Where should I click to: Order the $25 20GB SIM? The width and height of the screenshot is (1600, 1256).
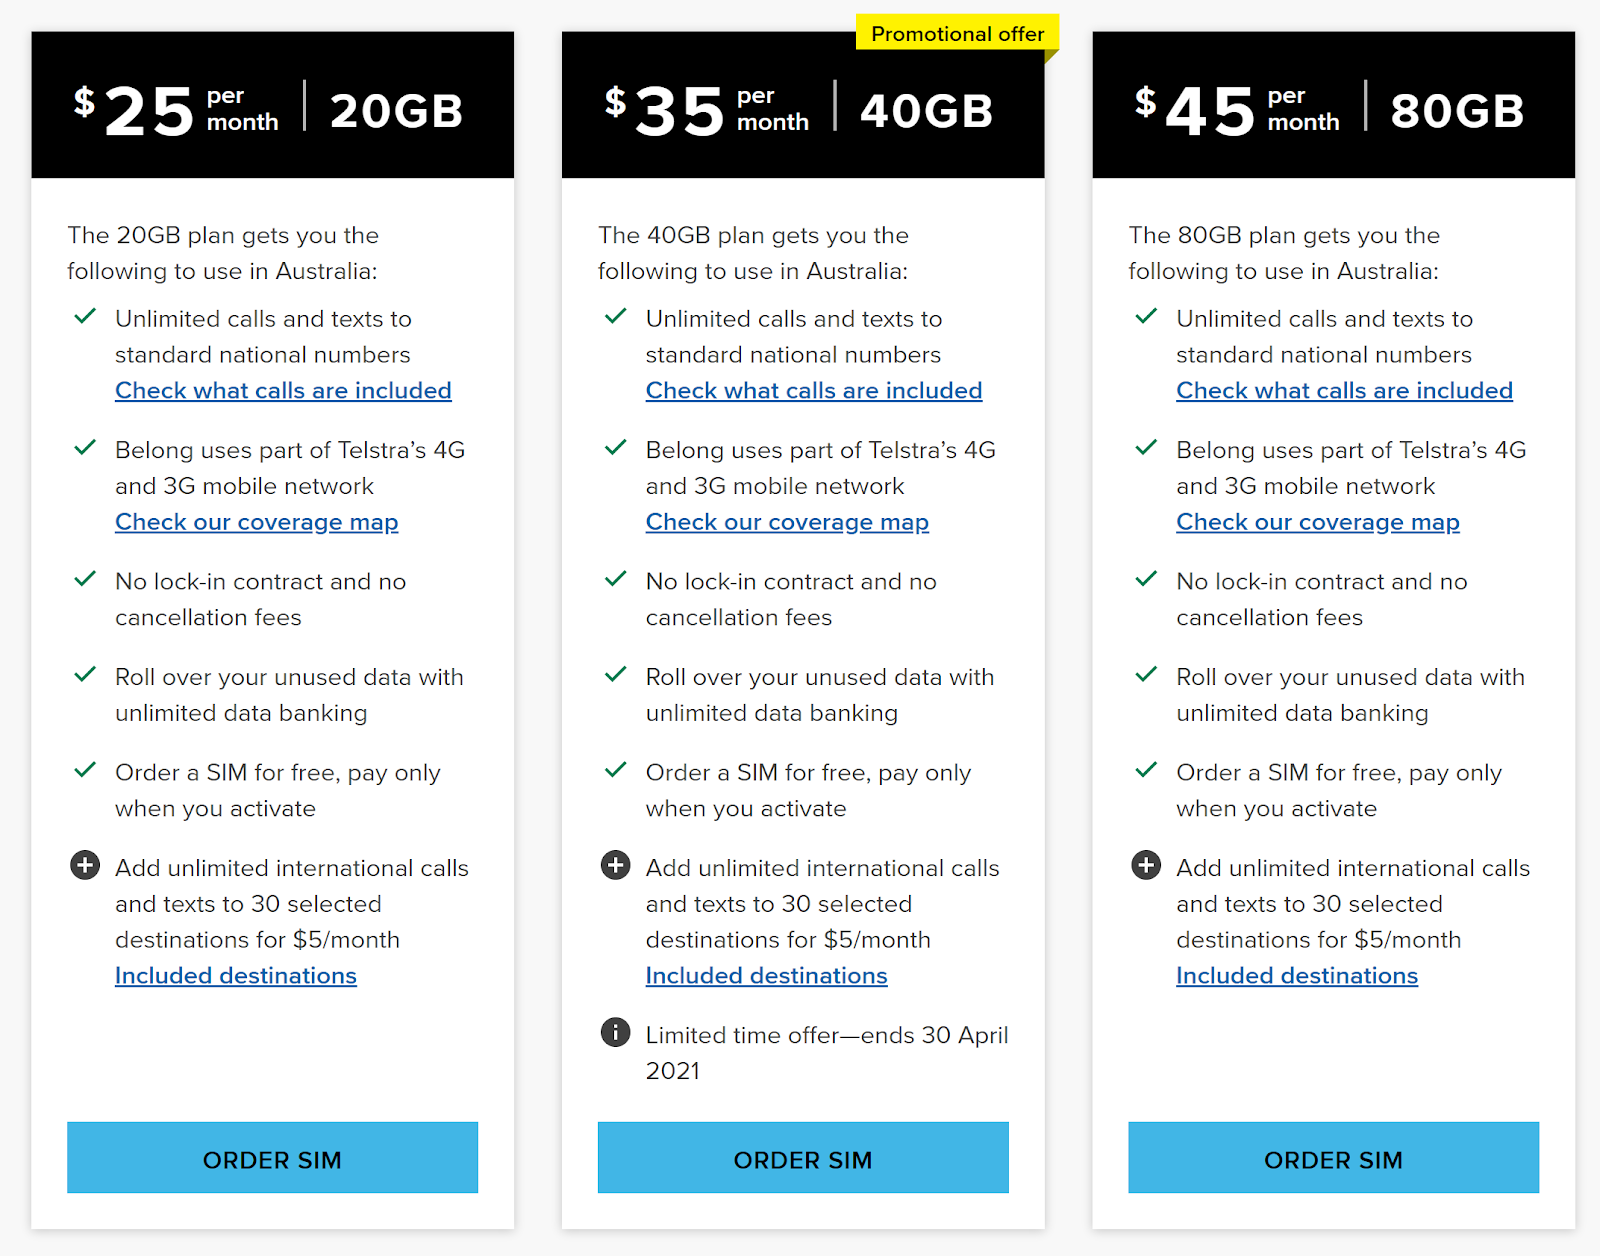(x=272, y=1157)
